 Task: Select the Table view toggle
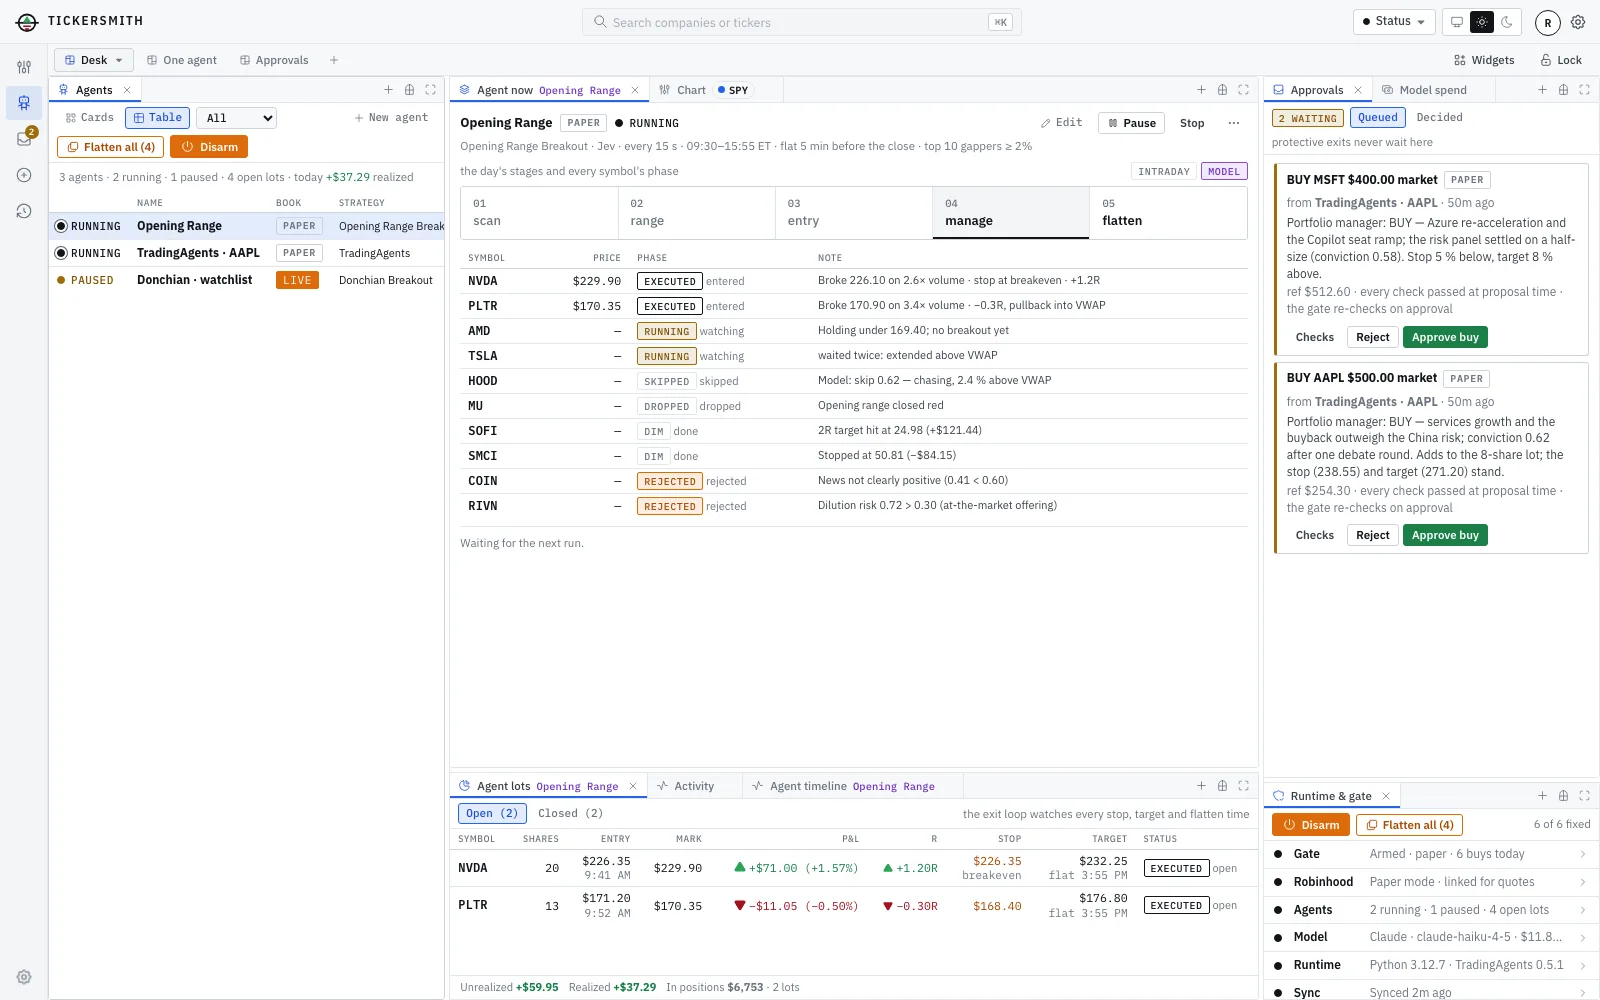point(158,118)
